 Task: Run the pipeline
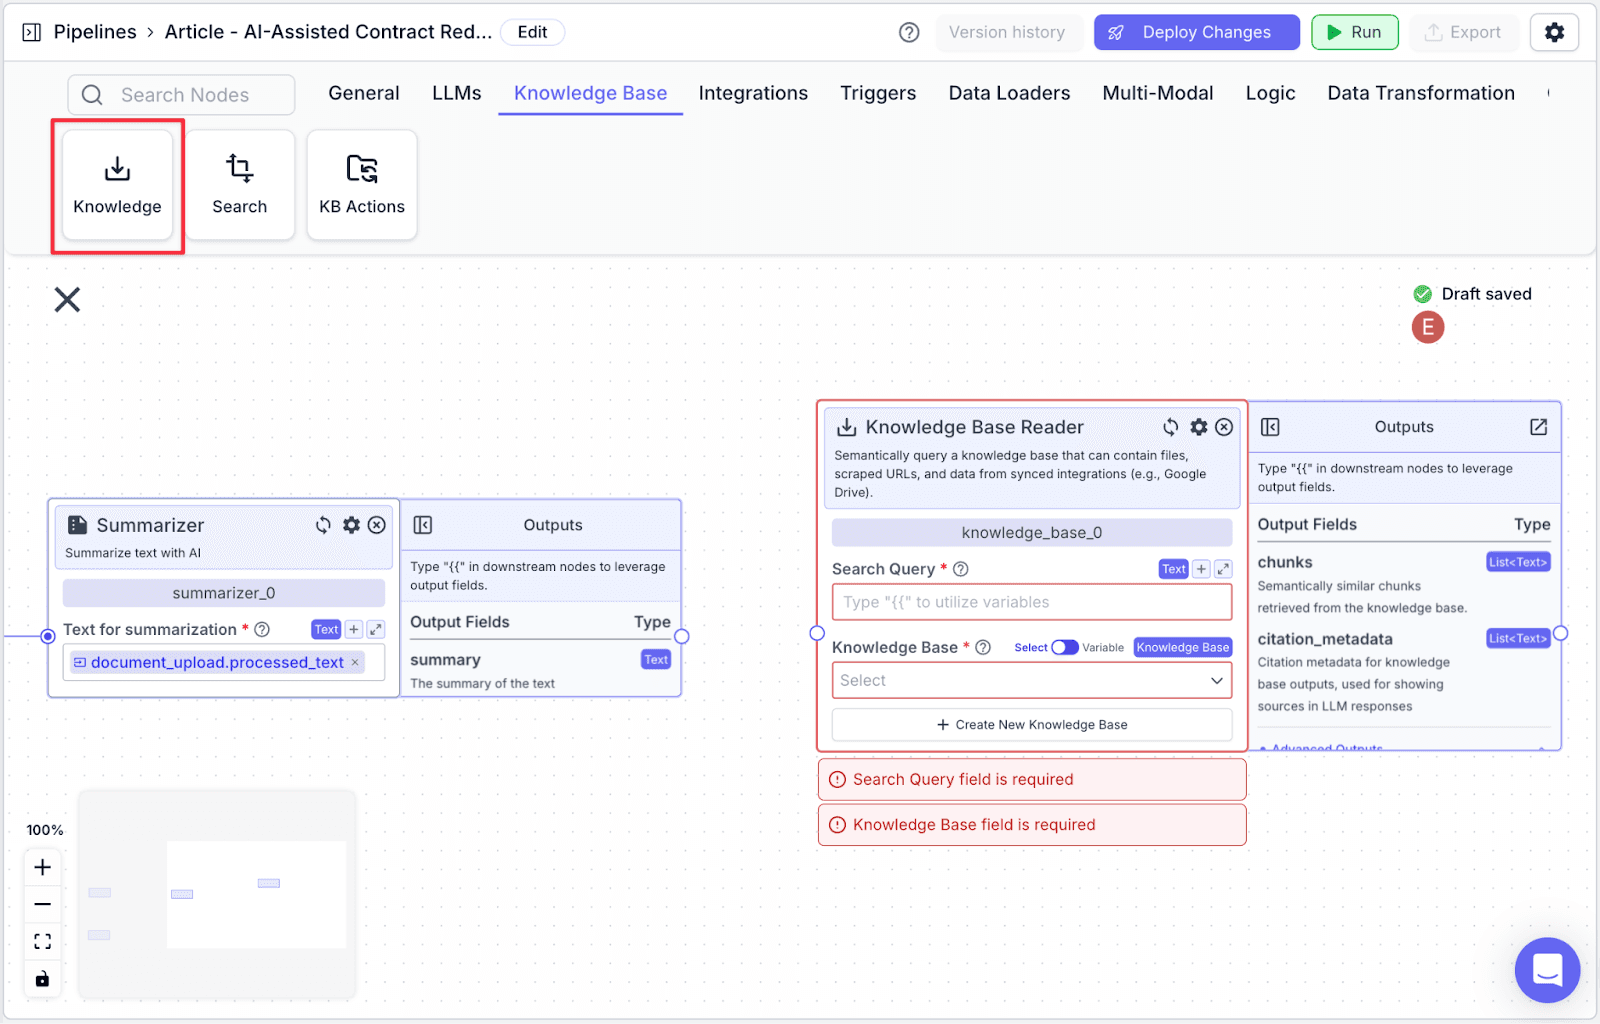(x=1354, y=32)
